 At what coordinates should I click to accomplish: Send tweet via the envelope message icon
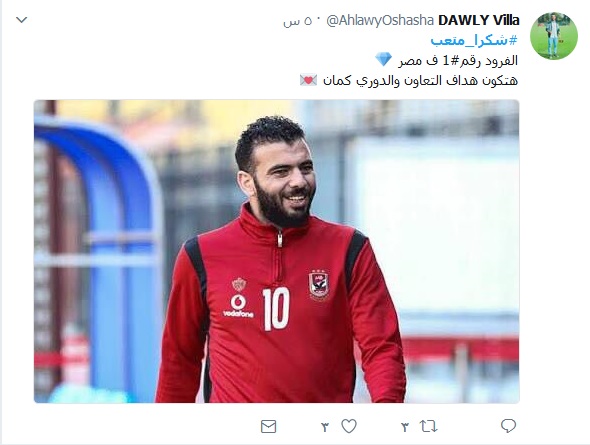click(268, 427)
